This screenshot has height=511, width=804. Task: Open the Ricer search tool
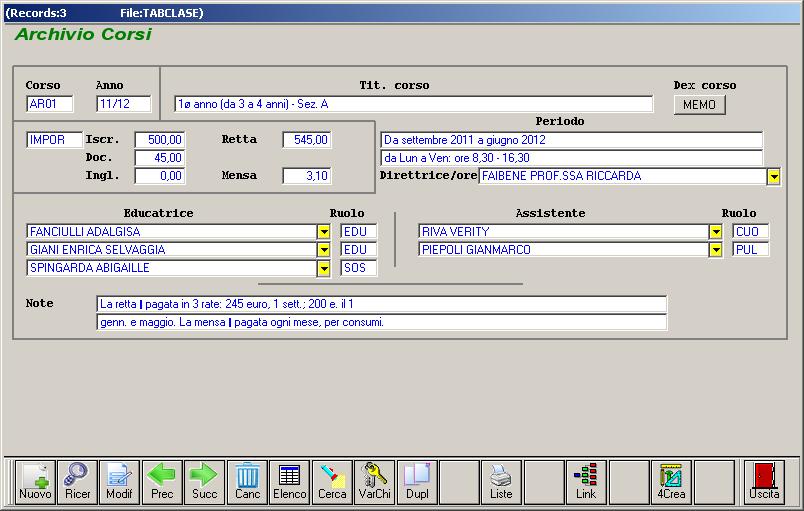coord(77,482)
